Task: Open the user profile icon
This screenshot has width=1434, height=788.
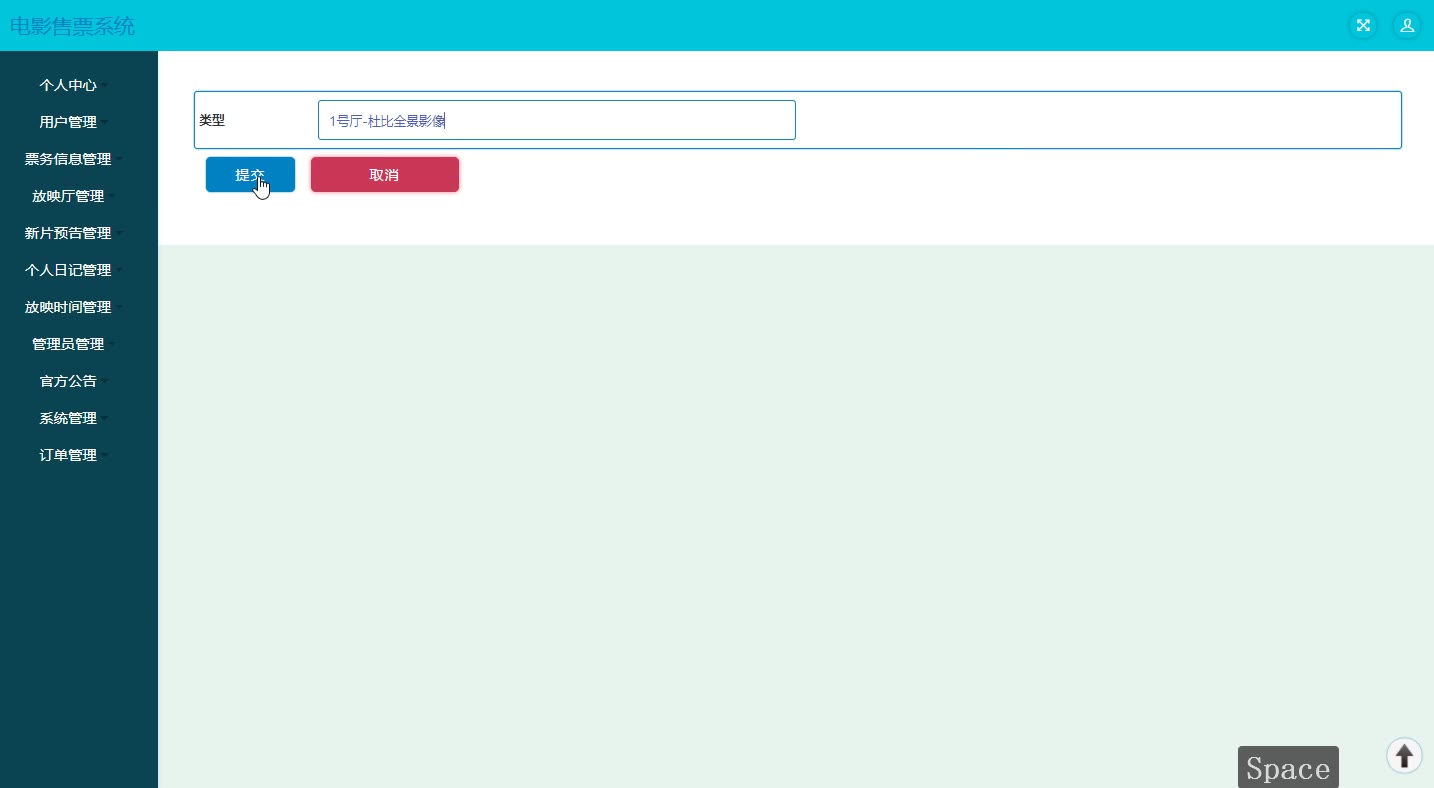Action: click(1407, 25)
